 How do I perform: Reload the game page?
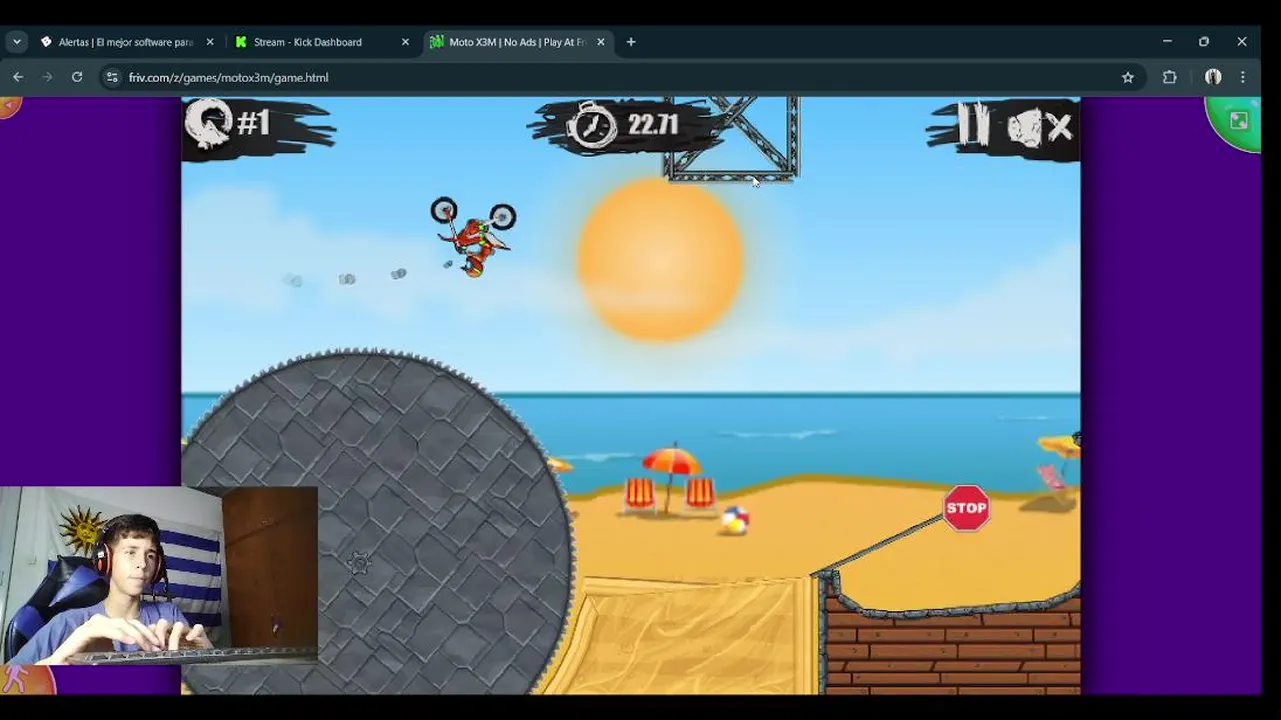coord(77,77)
